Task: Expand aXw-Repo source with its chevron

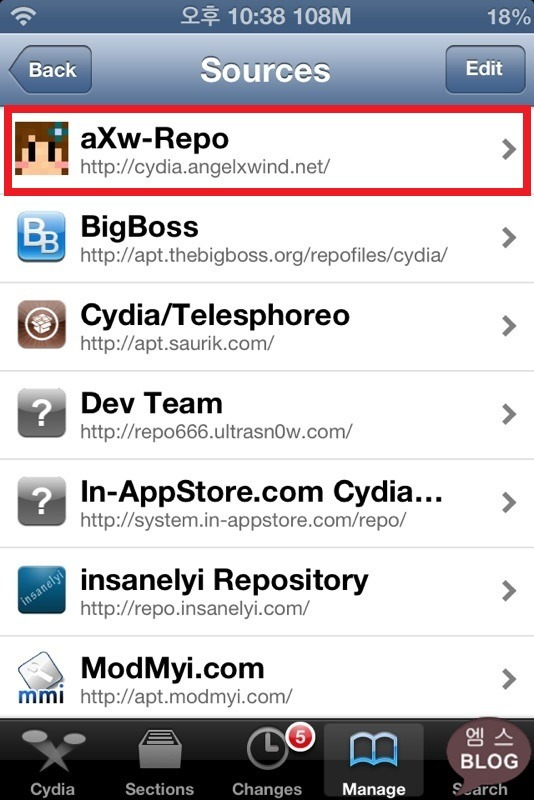Action: click(508, 149)
